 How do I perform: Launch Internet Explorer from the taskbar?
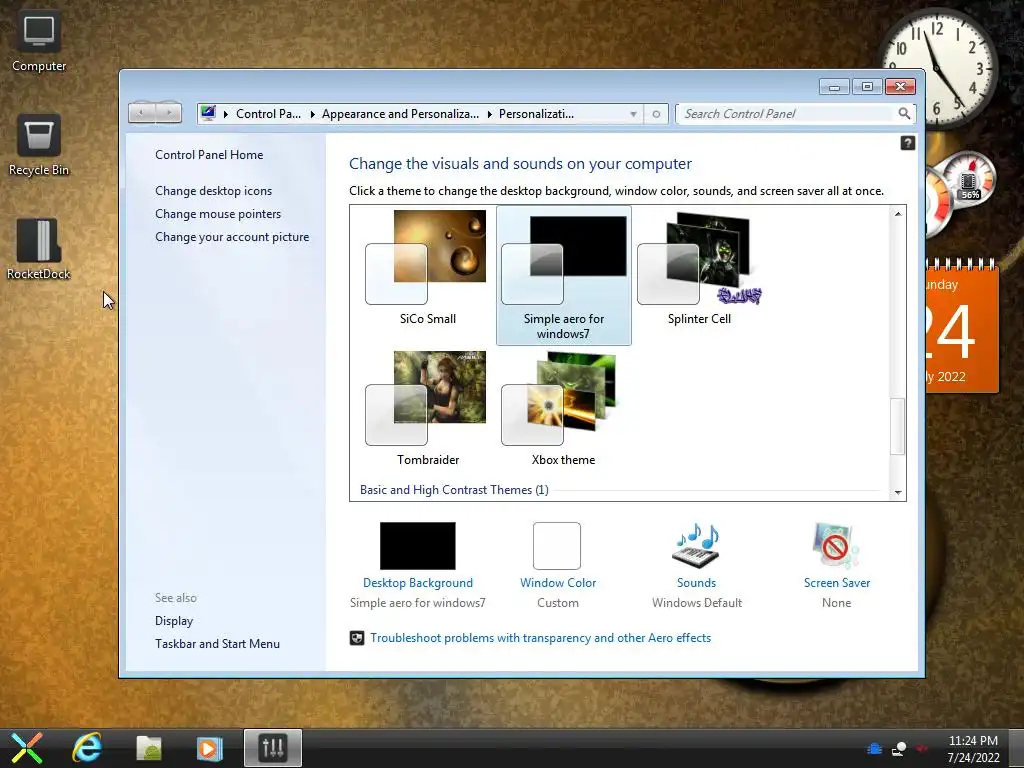[x=87, y=748]
